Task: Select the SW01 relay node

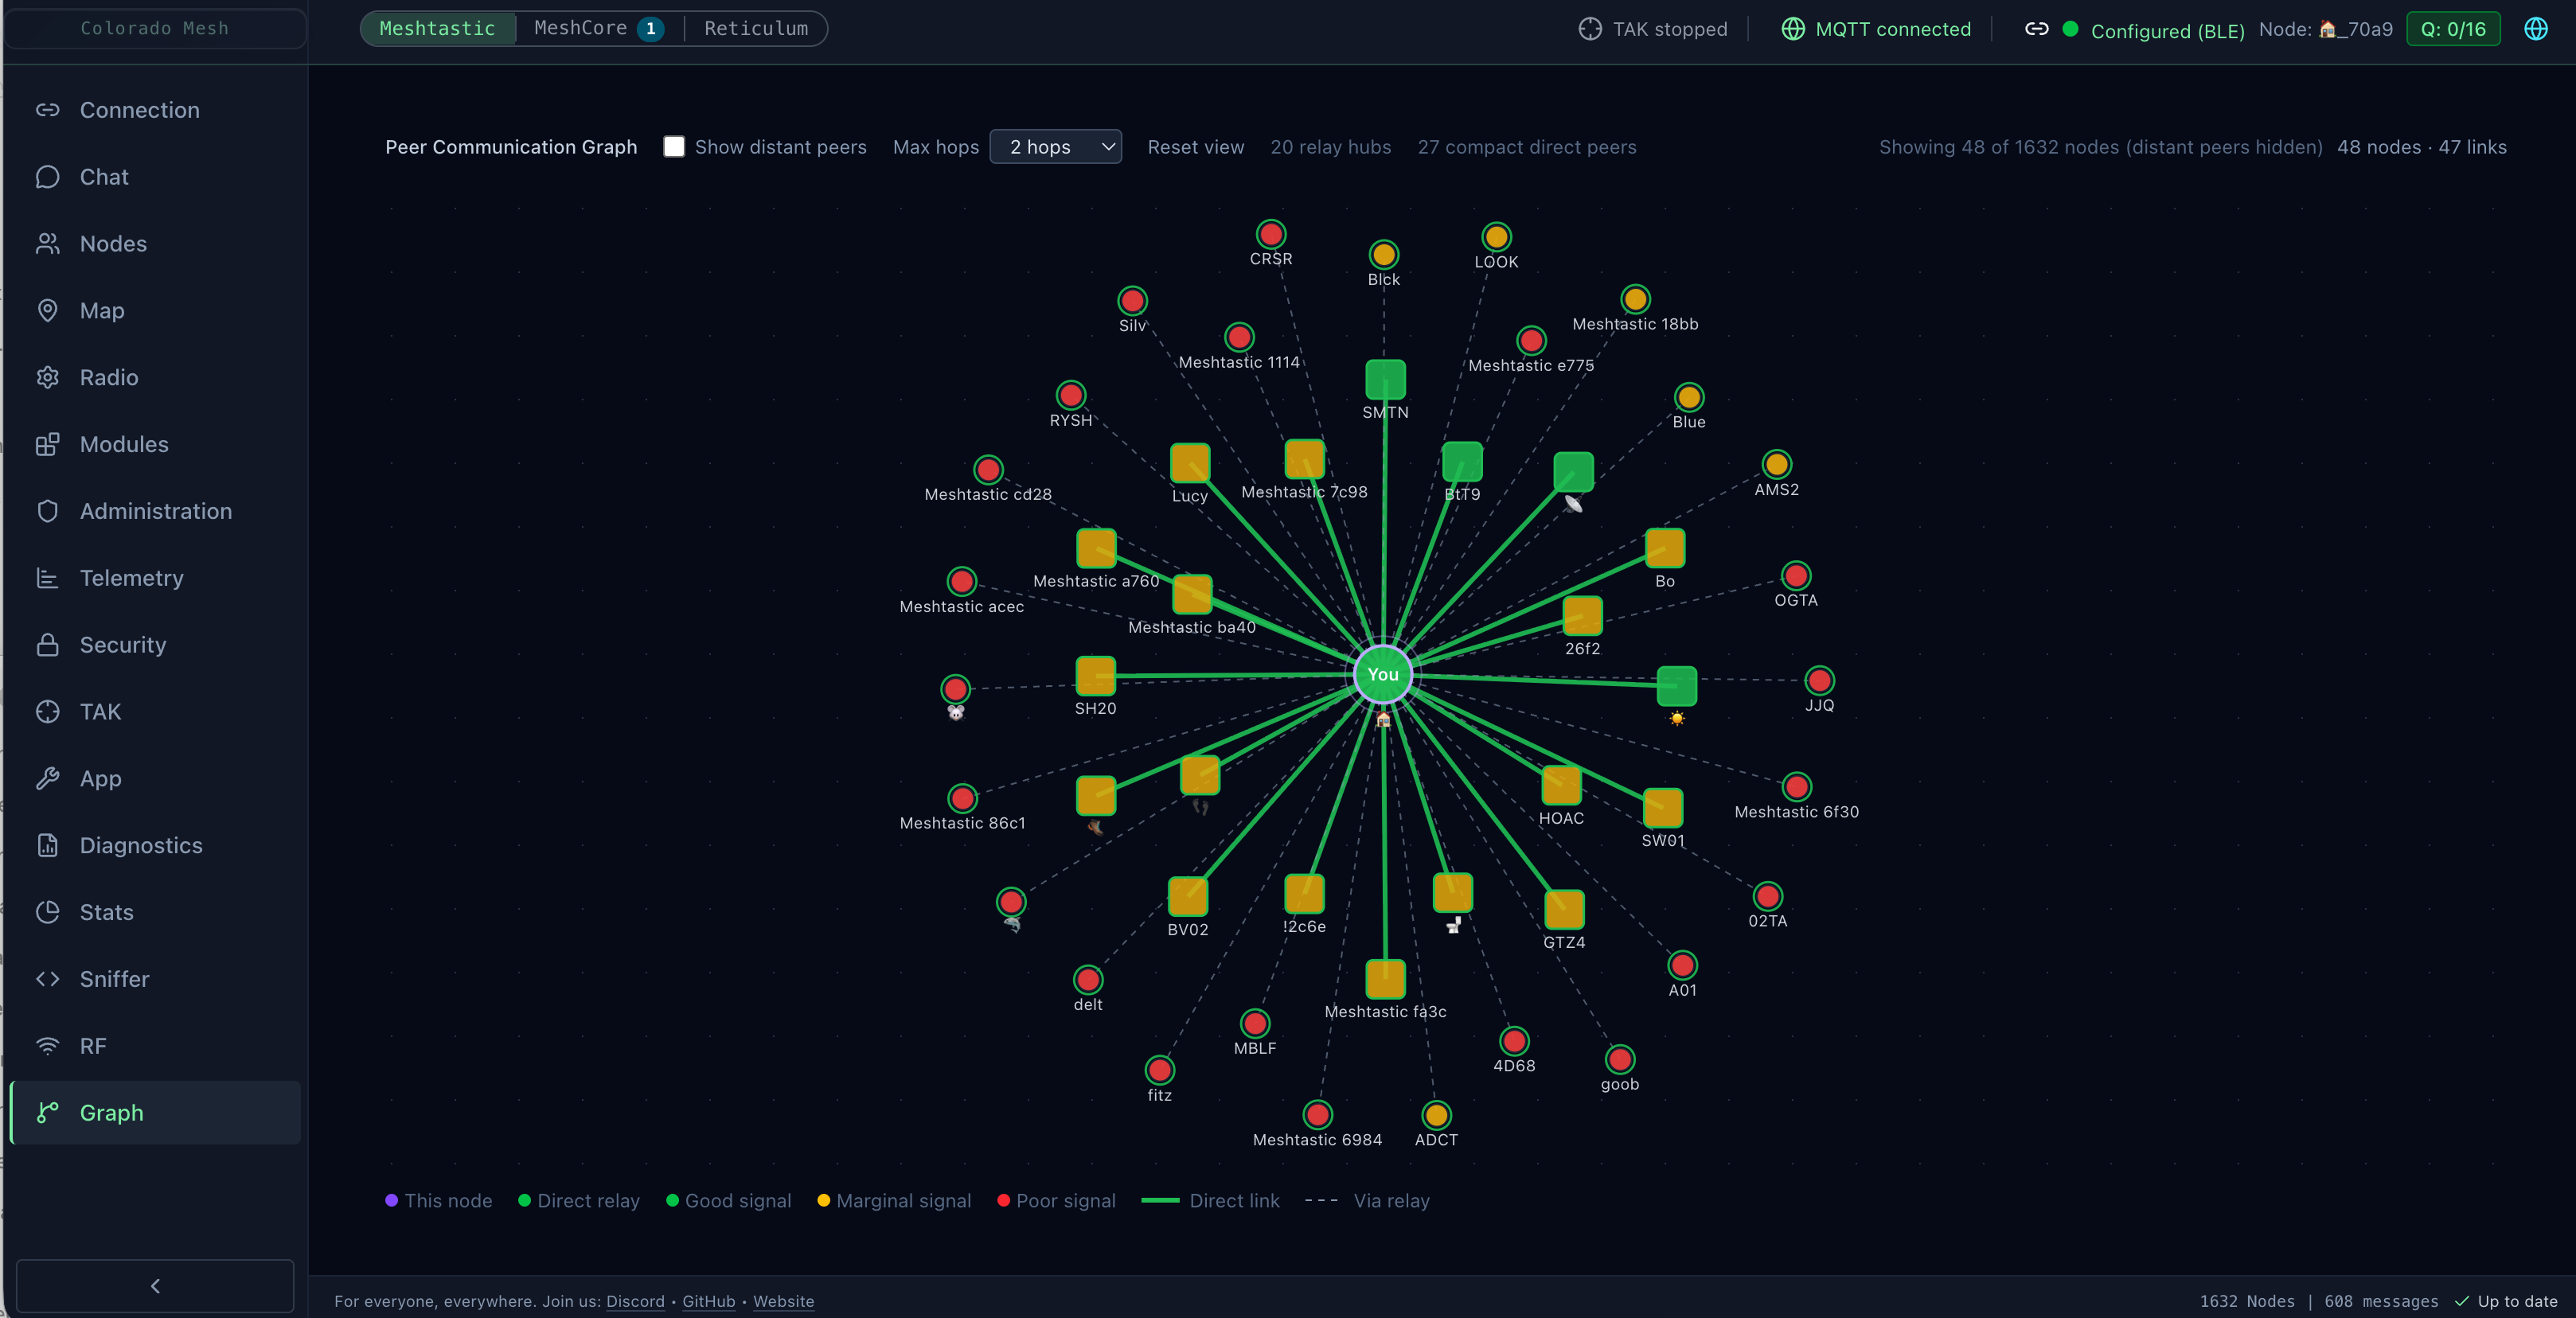Action: [1663, 808]
